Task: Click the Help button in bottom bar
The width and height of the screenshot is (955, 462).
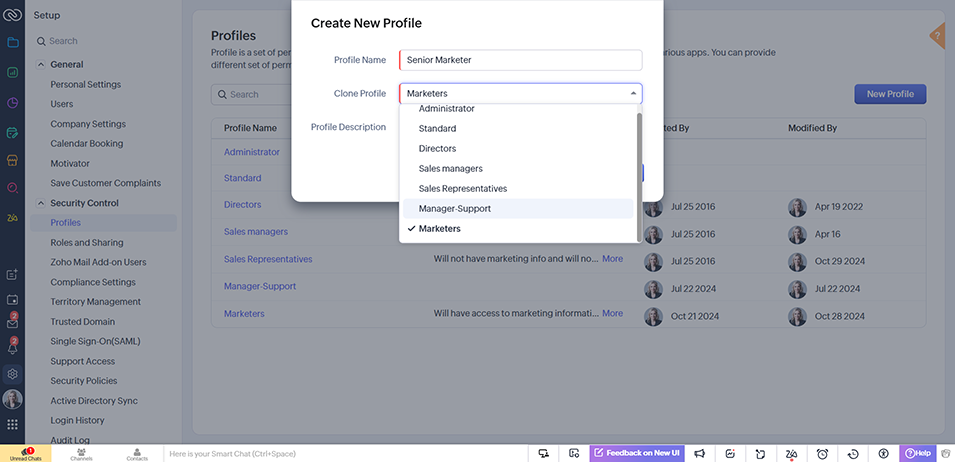Action: [x=917, y=453]
